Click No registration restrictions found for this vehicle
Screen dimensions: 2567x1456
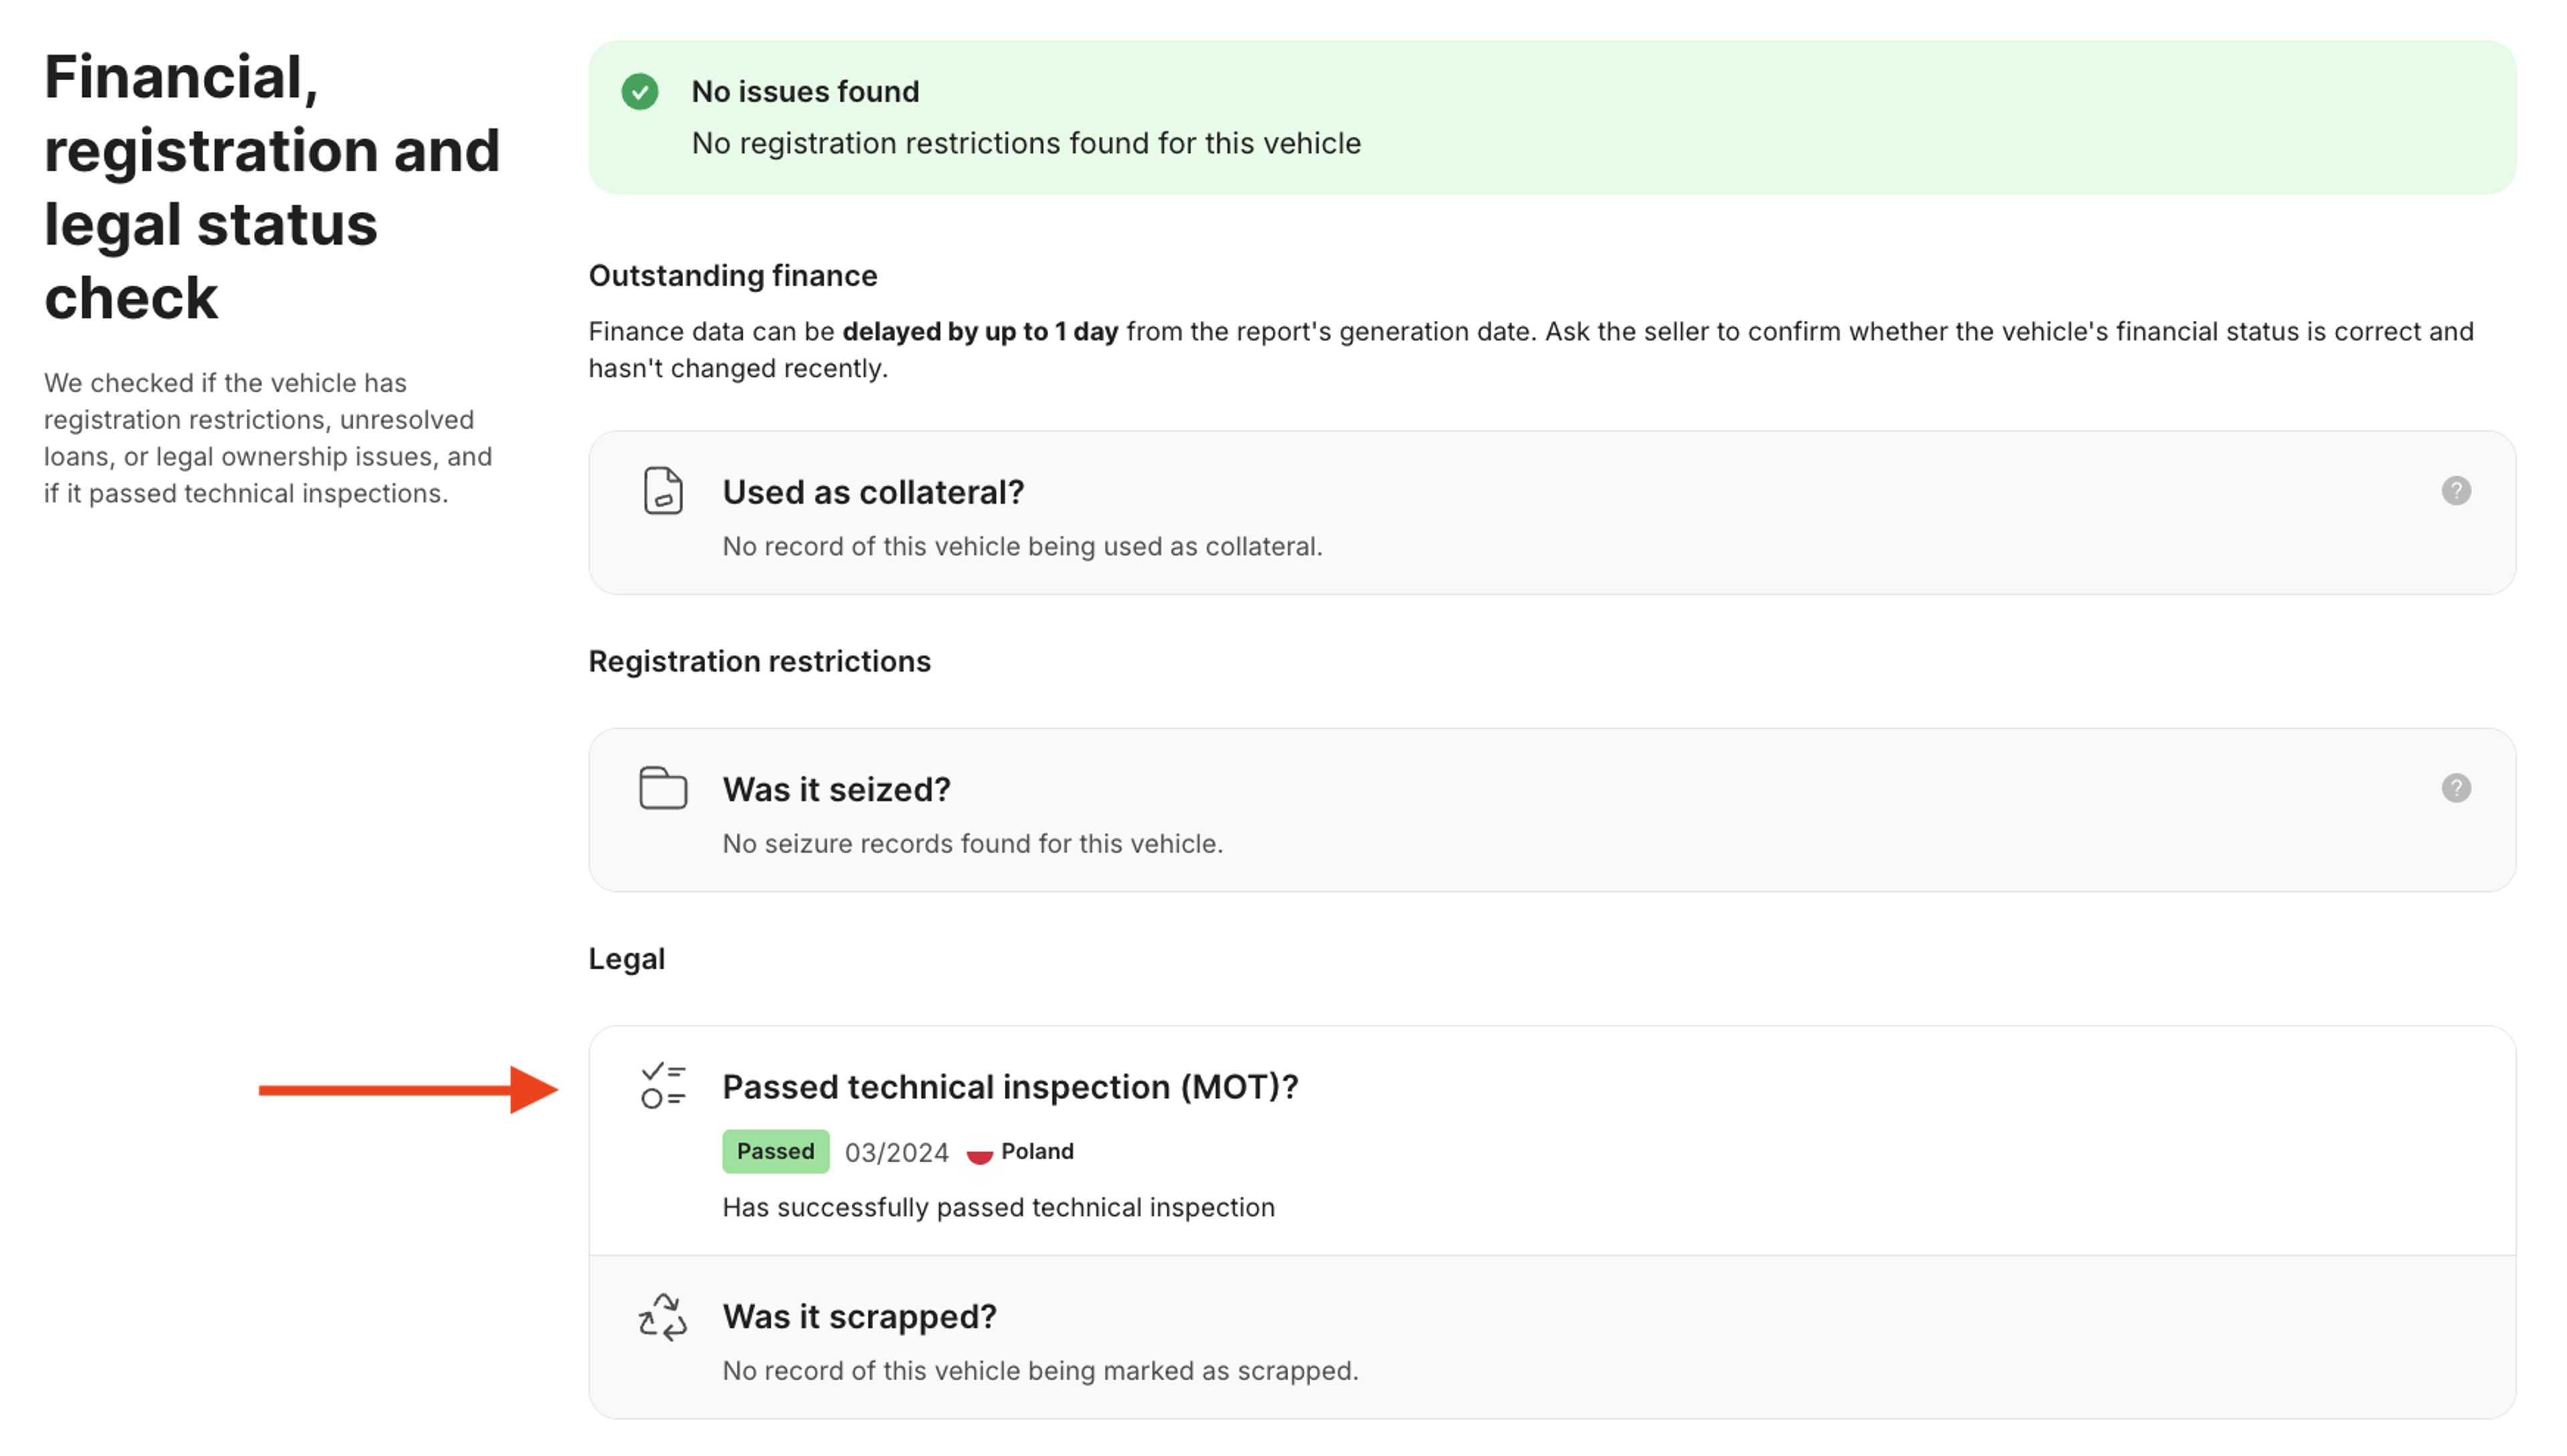coord(1026,144)
